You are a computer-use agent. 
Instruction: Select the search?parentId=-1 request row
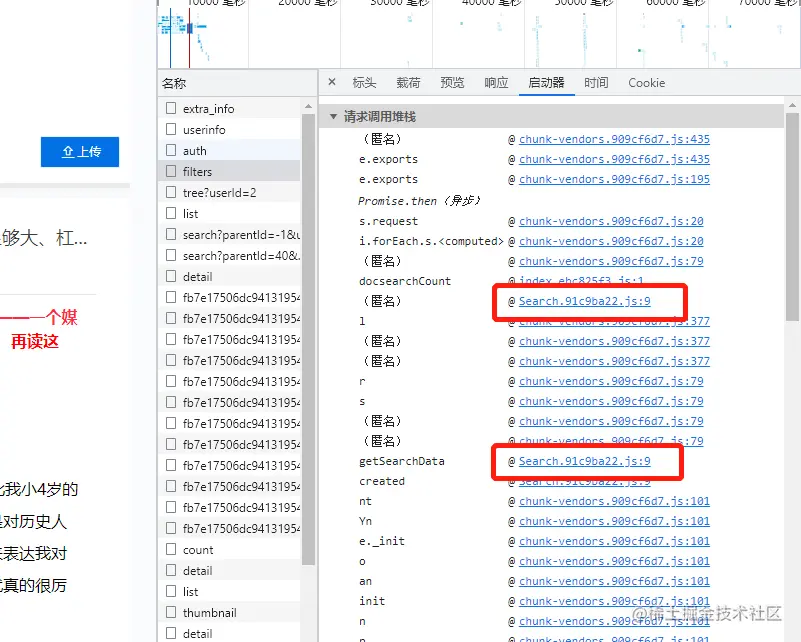[x=229, y=234]
